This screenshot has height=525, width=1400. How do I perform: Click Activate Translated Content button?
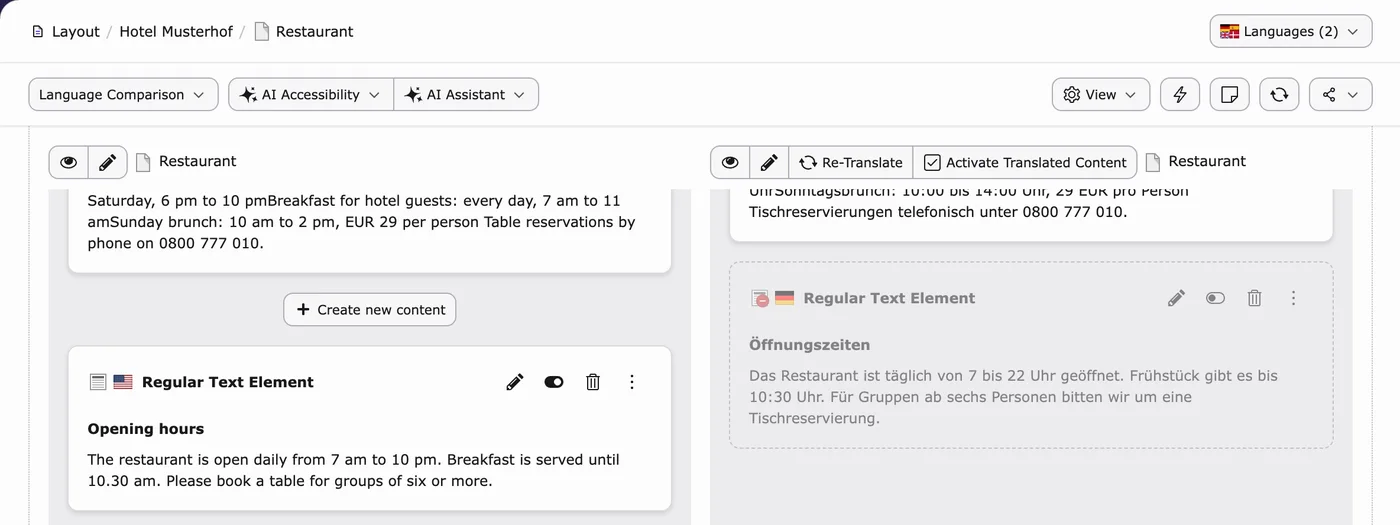1025,162
